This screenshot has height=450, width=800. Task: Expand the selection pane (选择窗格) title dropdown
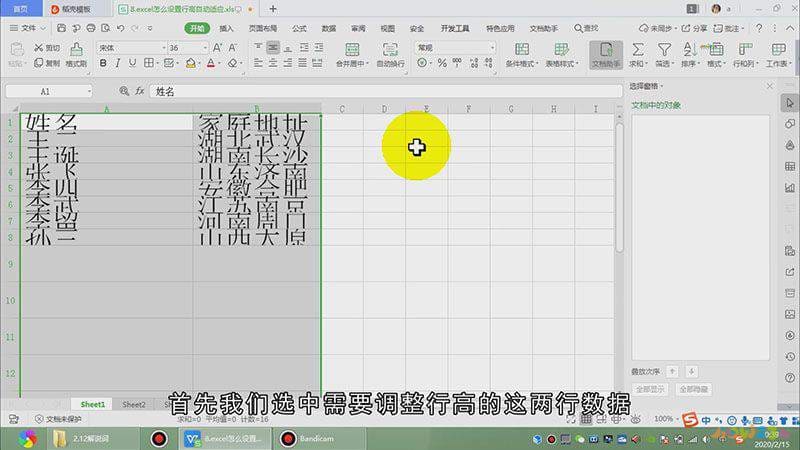[x=662, y=86]
